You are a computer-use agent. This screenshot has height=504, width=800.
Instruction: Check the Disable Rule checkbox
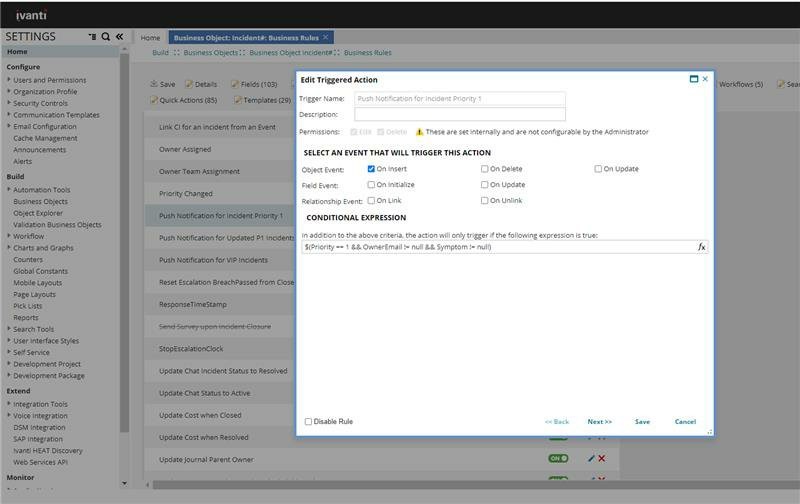pyautogui.click(x=308, y=421)
